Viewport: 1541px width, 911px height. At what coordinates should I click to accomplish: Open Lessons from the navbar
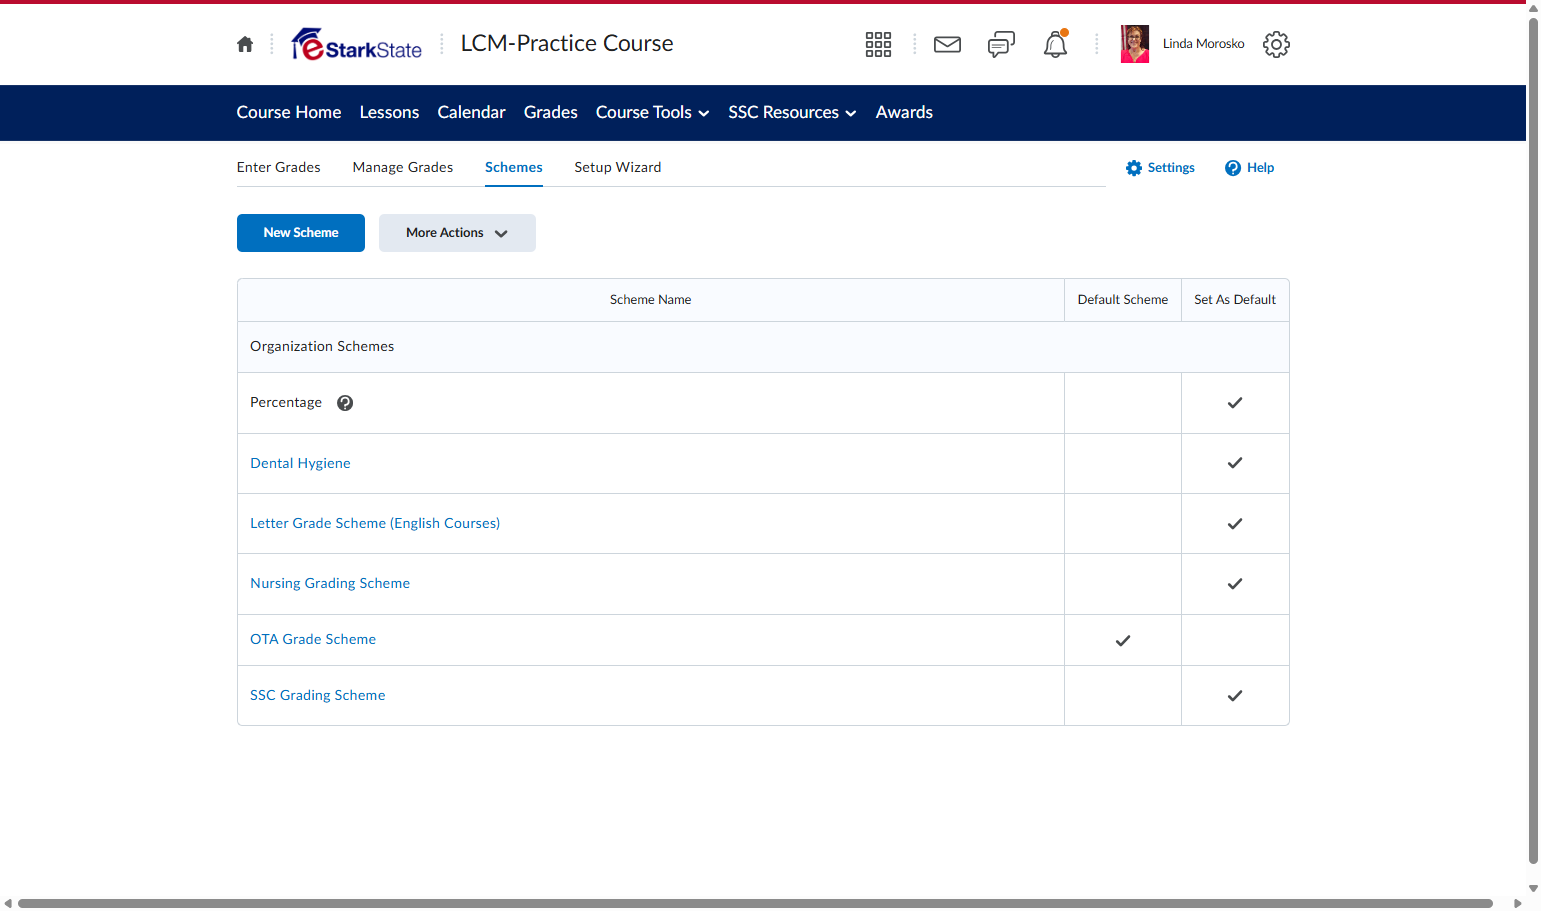(389, 113)
